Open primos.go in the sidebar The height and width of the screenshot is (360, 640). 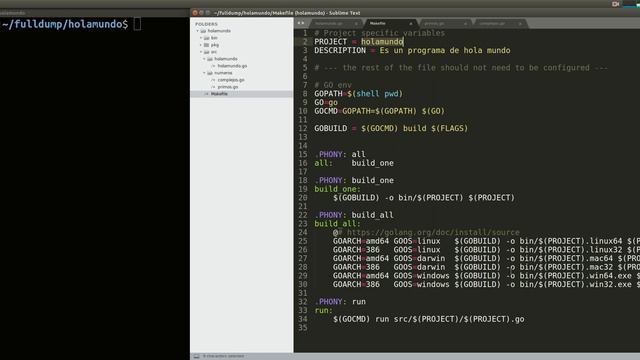pos(228,87)
